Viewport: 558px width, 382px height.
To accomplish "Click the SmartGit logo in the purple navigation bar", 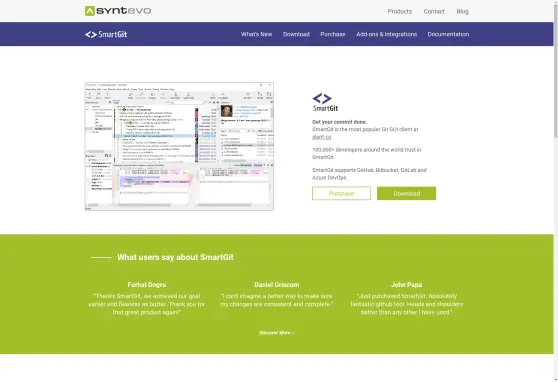I will [106, 34].
